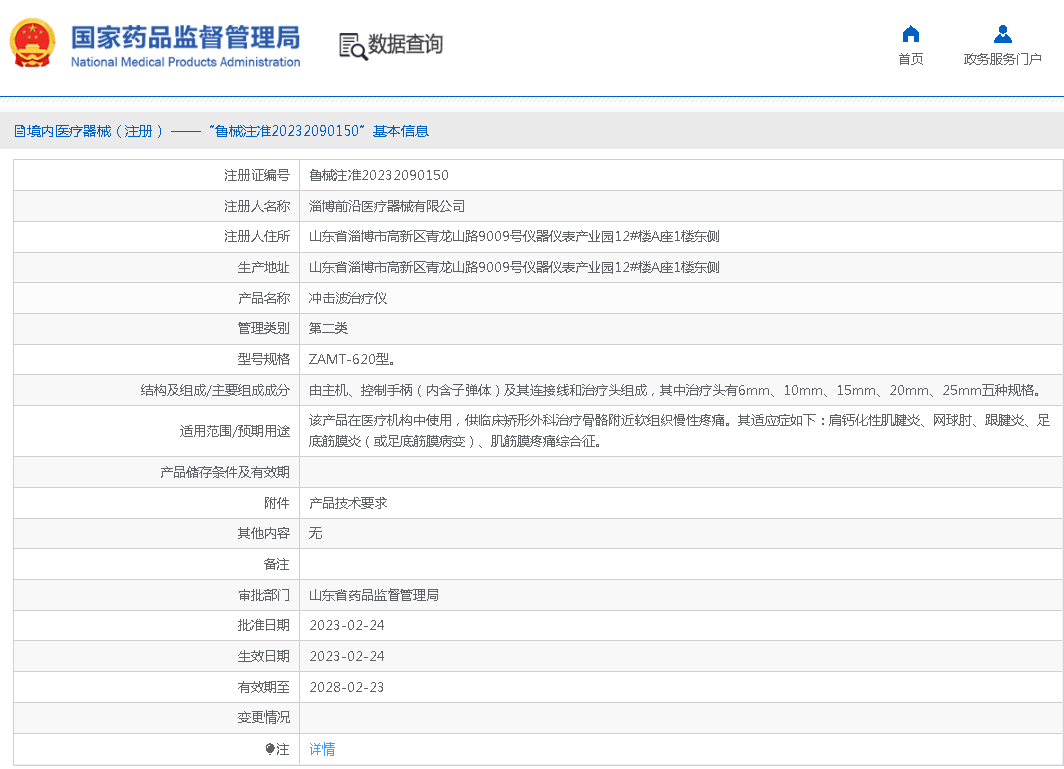The width and height of the screenshot is (1064, 769).
Task: Click the 数据查询 magnifier document icon
Action: coord(352,46)
